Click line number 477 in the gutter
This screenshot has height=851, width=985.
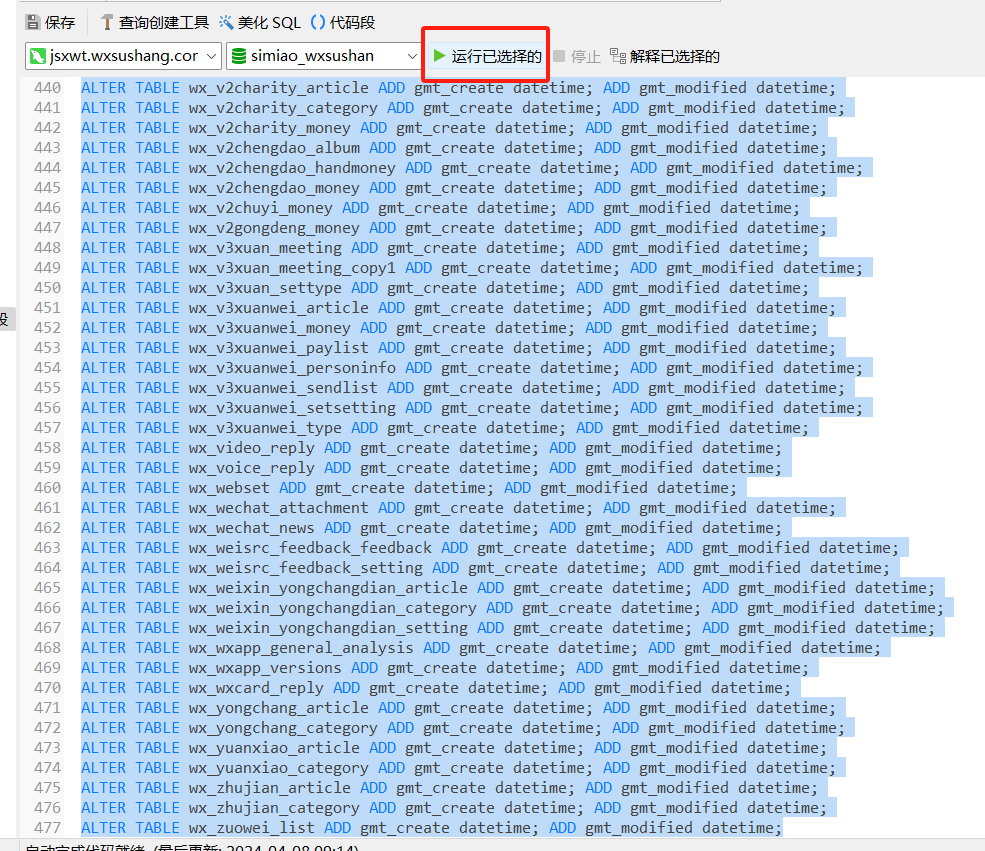tap(48, 828)
